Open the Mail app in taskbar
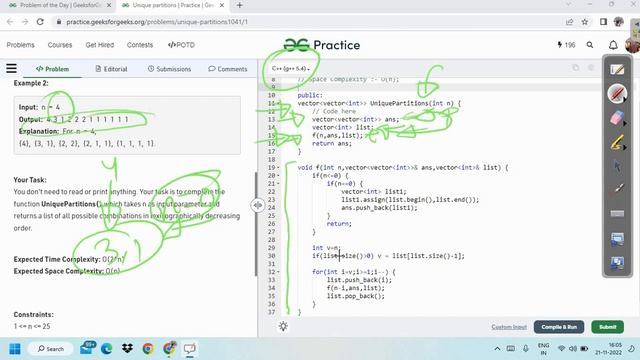 pos(87,348)
